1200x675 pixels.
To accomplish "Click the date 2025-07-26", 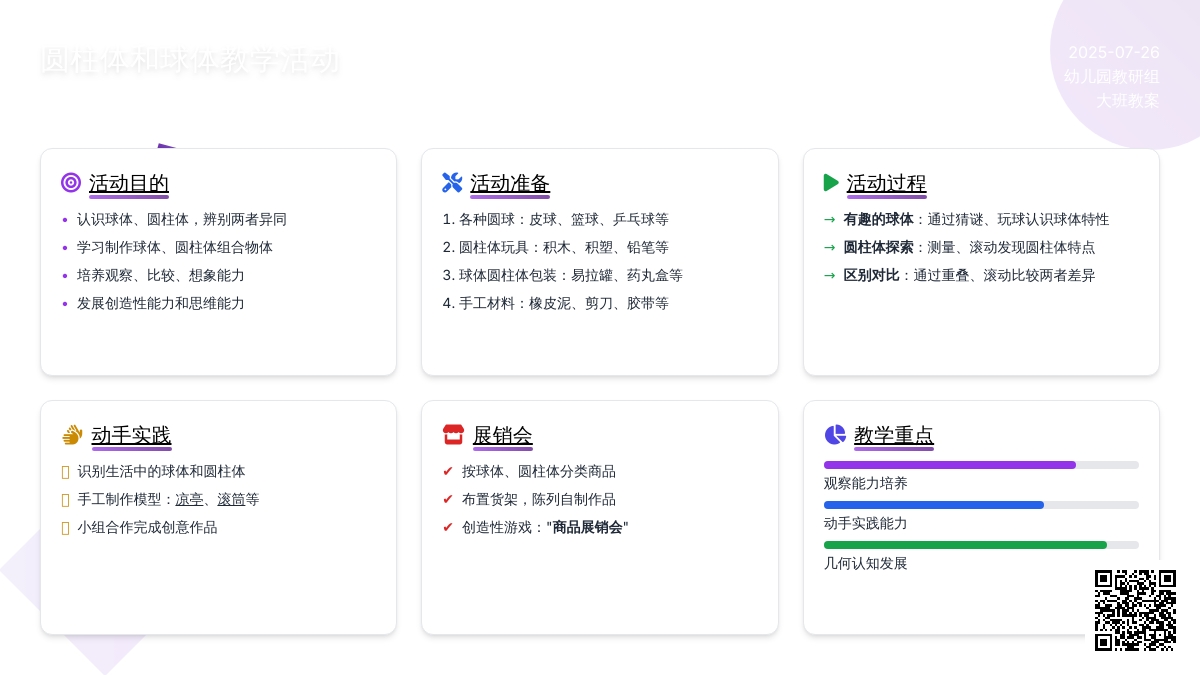I will (x=1114, y=52).
